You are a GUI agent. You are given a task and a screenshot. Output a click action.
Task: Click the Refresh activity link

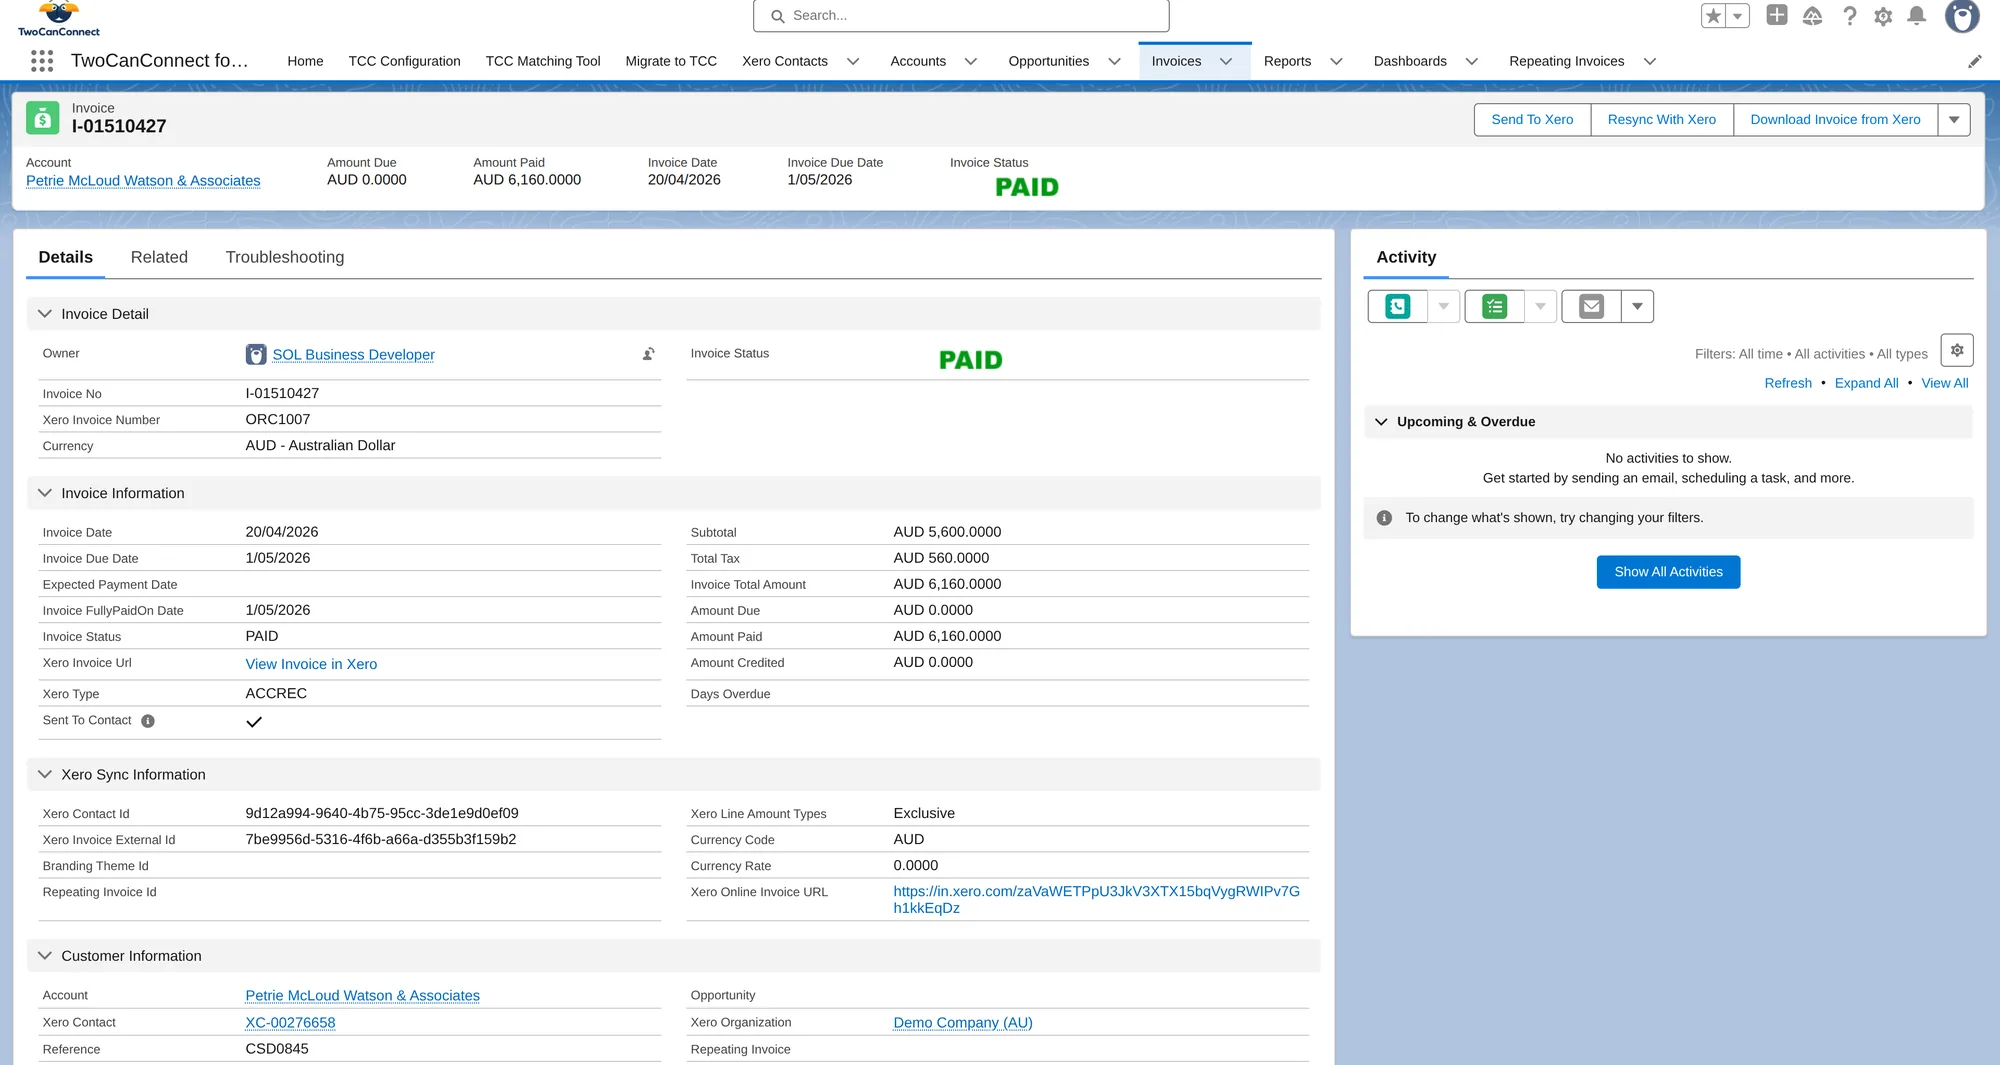point(1788,383)
